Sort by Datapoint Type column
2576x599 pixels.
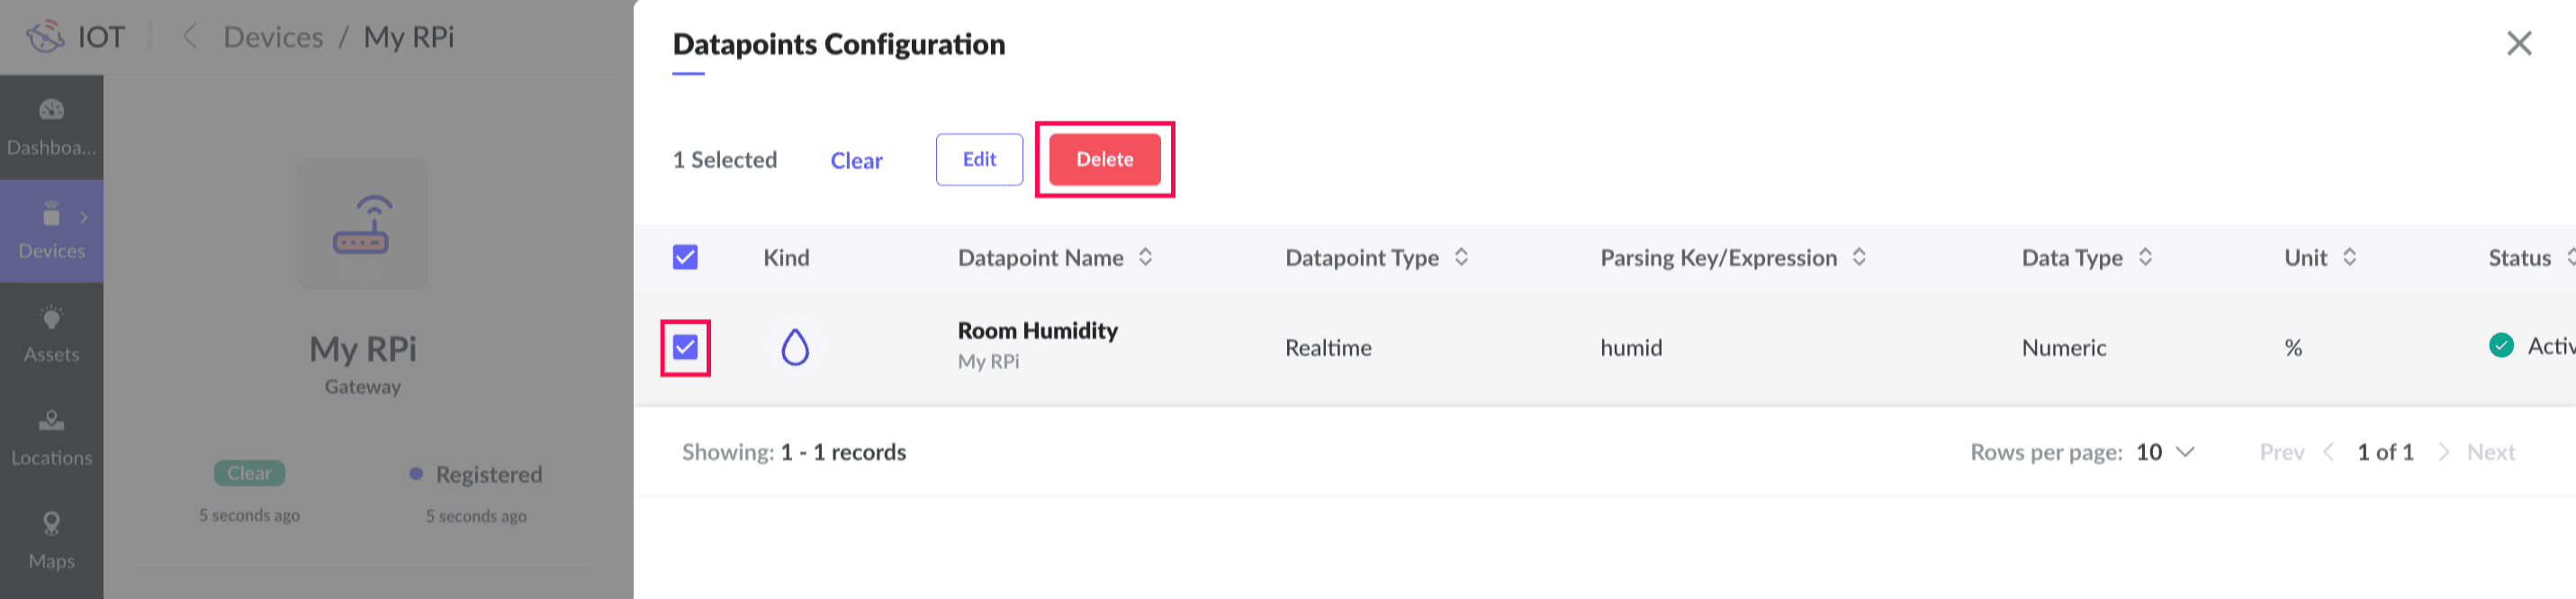pos(1461,257)
